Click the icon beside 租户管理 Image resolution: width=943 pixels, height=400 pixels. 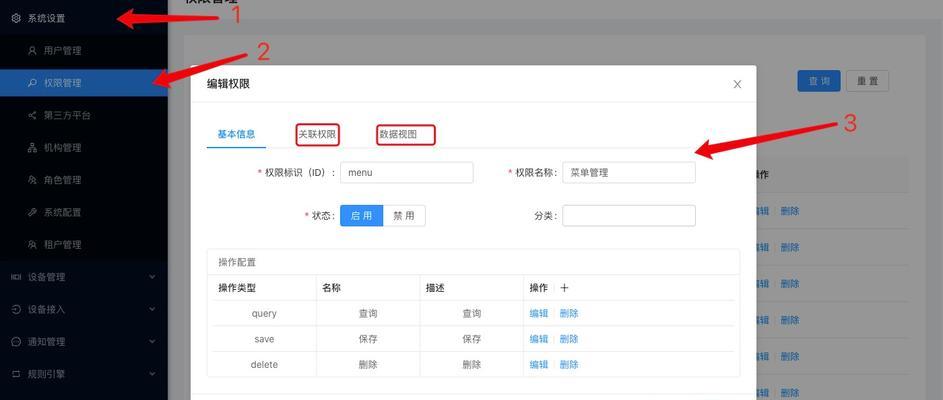(32, 245)
